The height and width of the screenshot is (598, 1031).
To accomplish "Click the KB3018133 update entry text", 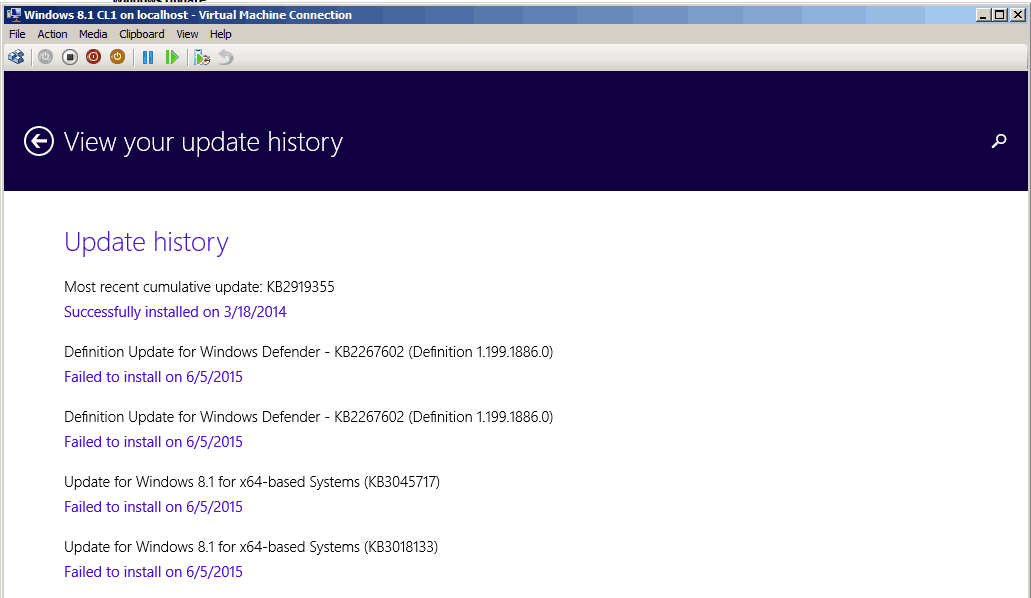I will point(251,547).
